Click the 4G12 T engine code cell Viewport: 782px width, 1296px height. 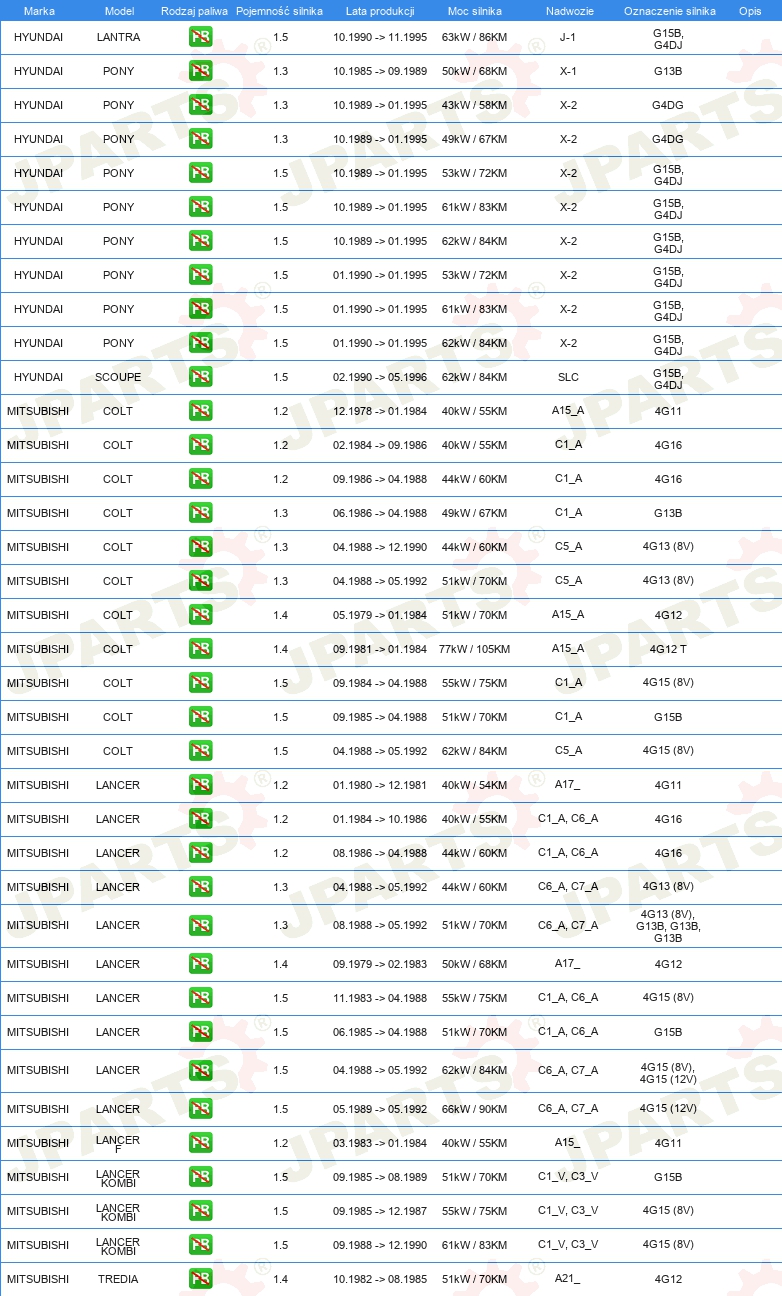coord(668,650)
